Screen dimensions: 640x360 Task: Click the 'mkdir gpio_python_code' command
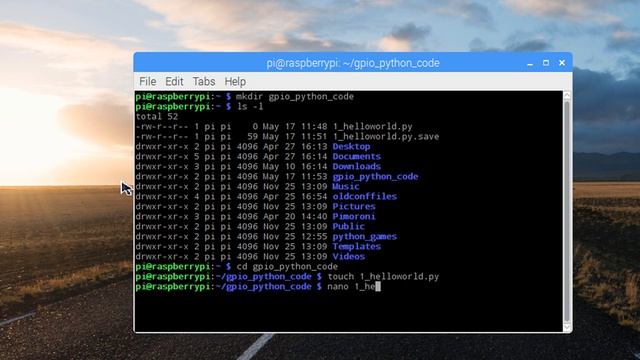point(295,97)
